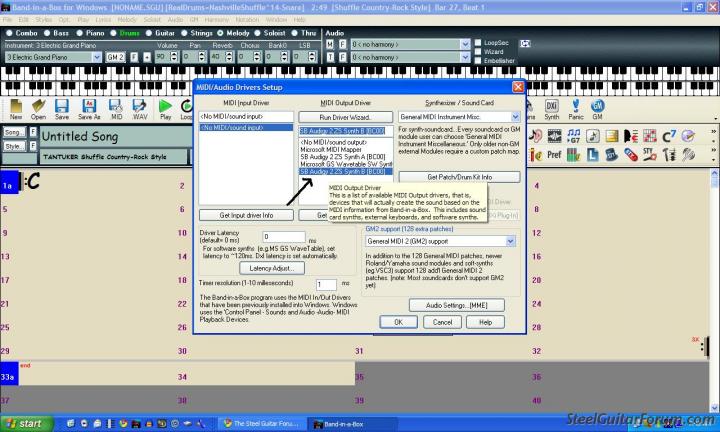Click the Latency Adjust button
Image resolution: width=720 pixels, height=432 pixels.
pos(272,268)
